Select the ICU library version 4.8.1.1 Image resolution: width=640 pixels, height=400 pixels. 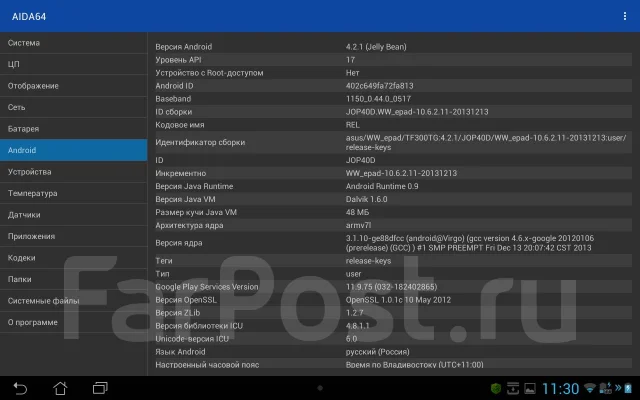pos(358,326)
